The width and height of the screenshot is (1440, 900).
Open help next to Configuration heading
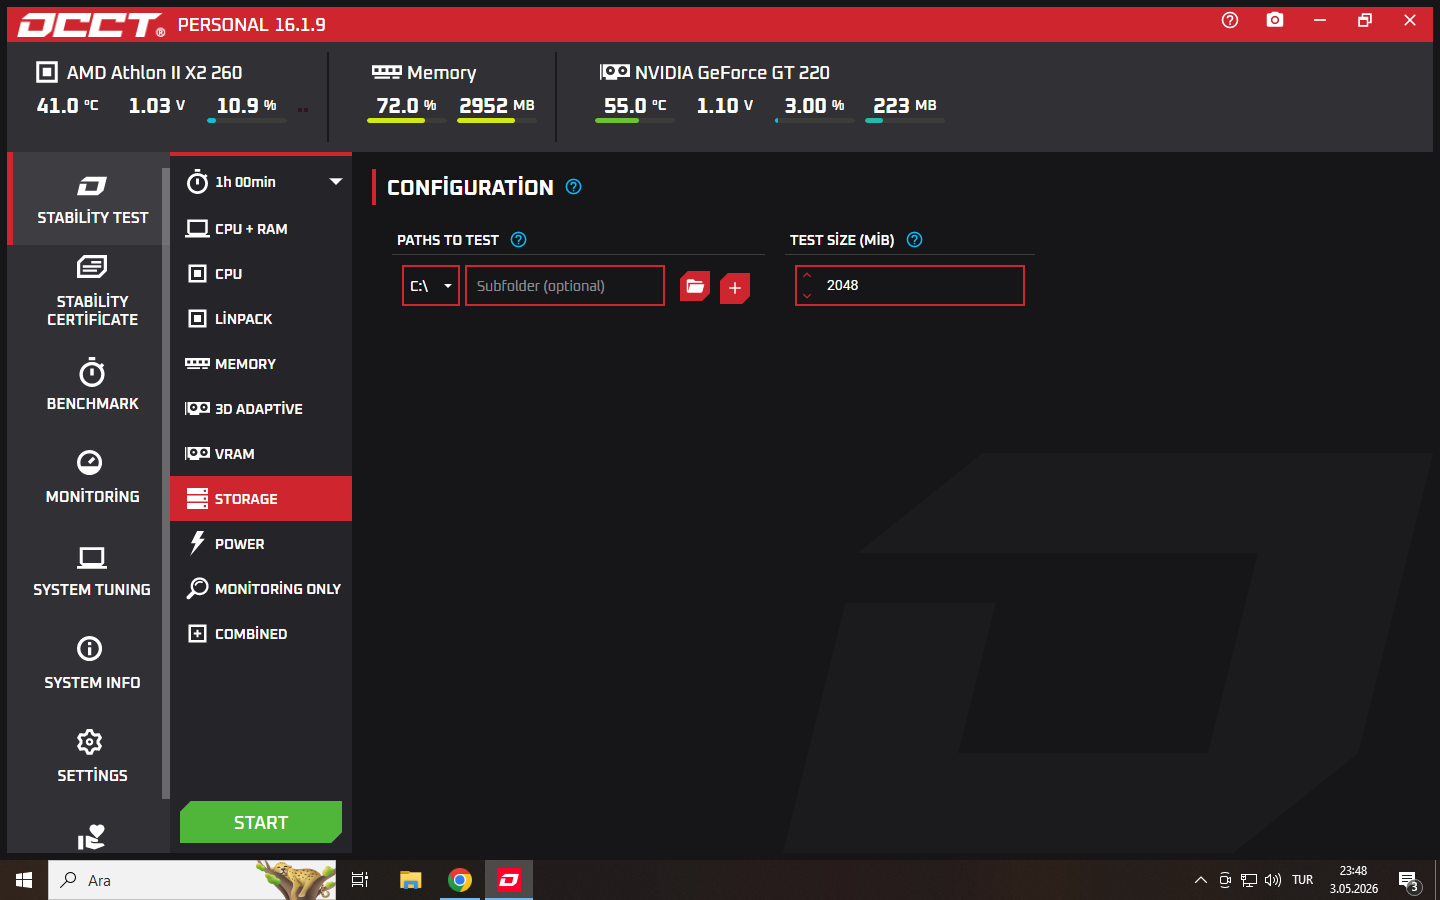573,187
